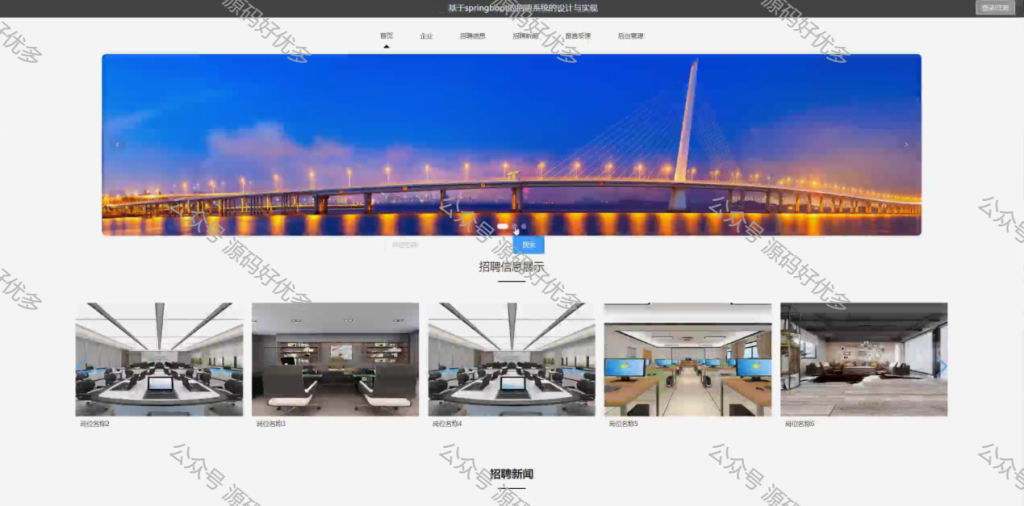The image size is (1024, 506).
Task: Click the blue 搜索 search button
Action: pos(528,245)
